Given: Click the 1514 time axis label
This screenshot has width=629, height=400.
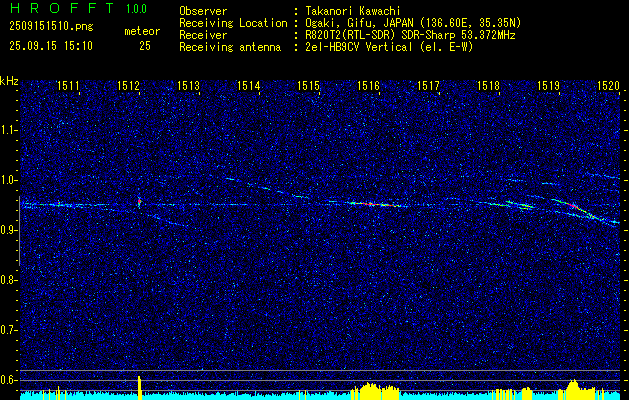Looking at the screenshot, I should [x=248, y=85].
